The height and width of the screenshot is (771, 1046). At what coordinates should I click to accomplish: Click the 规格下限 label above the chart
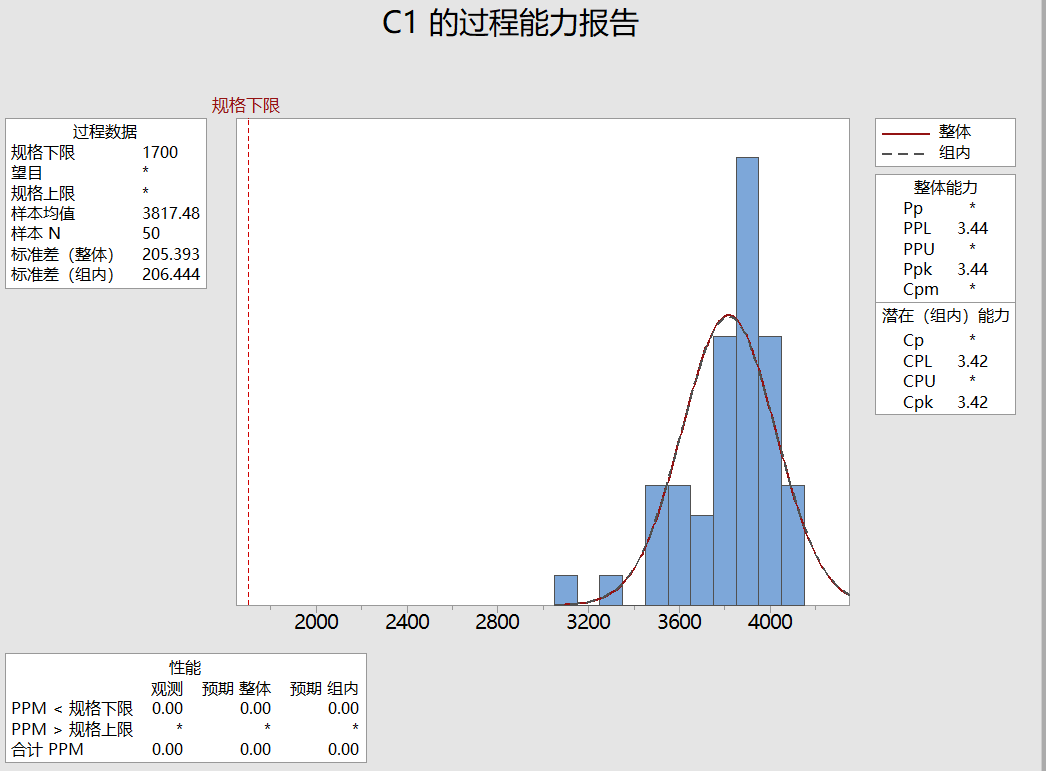click(245, 103)
